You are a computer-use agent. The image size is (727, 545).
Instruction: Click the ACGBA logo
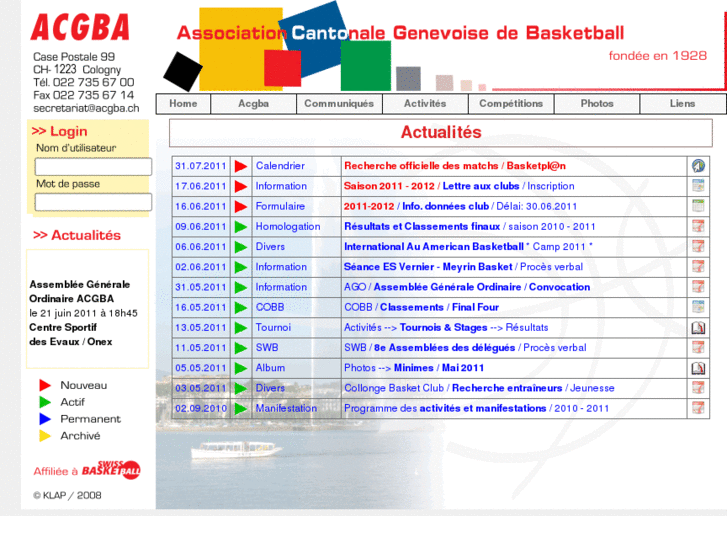point(80,27)
